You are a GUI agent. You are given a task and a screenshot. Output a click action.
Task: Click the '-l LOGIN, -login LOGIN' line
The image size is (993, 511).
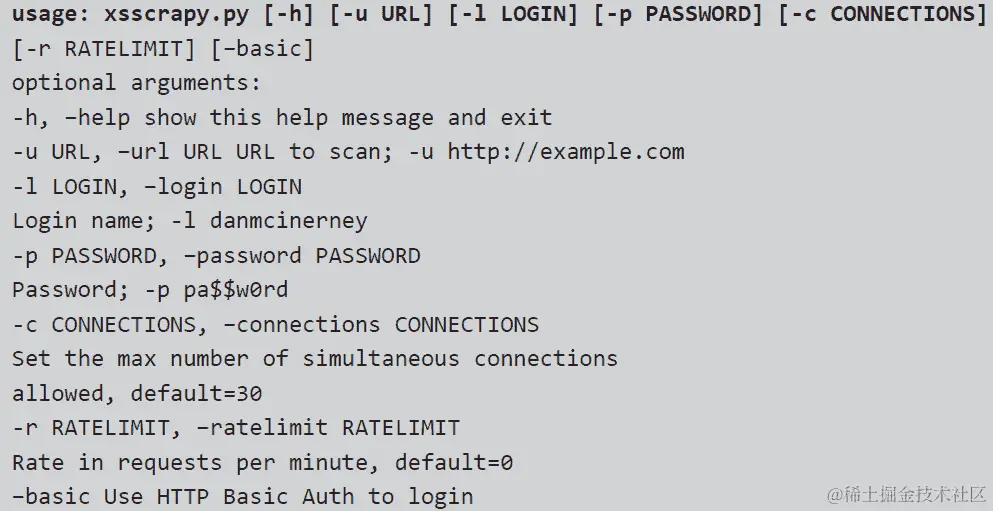157,187
